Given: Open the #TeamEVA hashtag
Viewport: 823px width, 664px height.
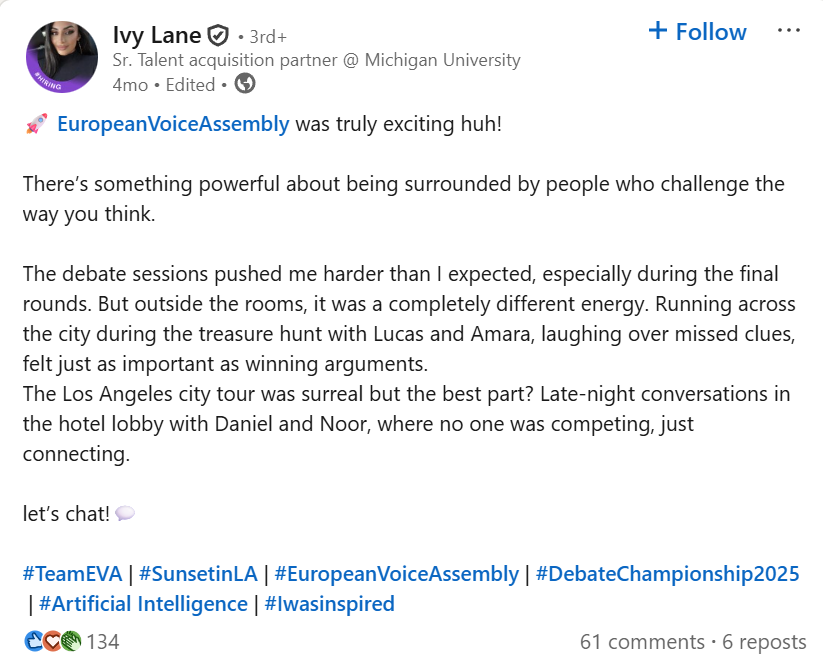Looking at the screenshot, I should pyautogui.click(x=72, y=574).
